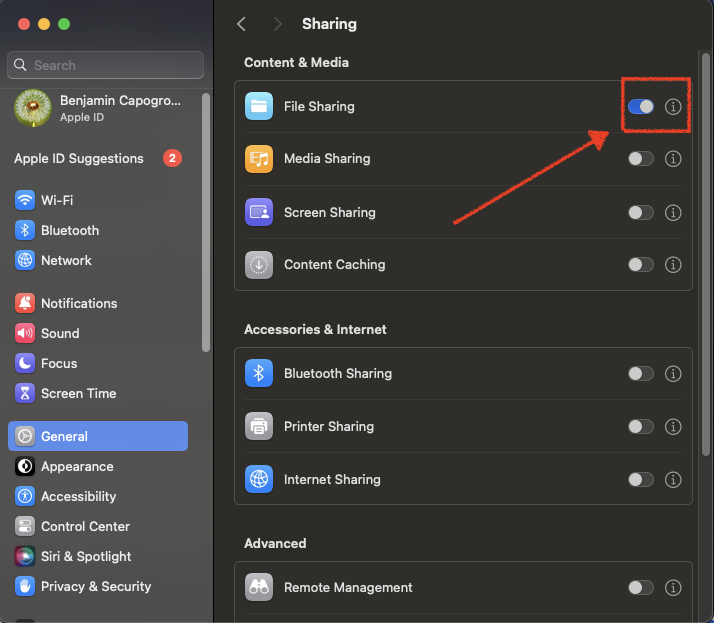714x623 pixels.
Task: Click the Bluetooth sidebar icon
Action: pos(25,230)
